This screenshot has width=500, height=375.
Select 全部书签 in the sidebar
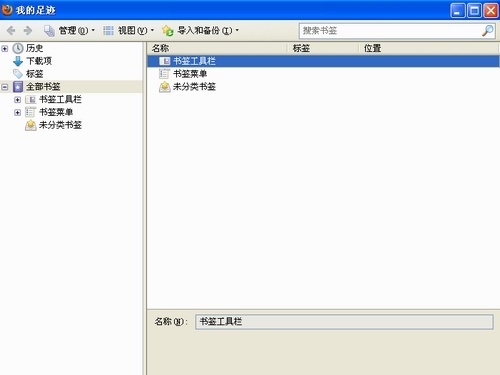pyautogui.click(x=43, y=87)
